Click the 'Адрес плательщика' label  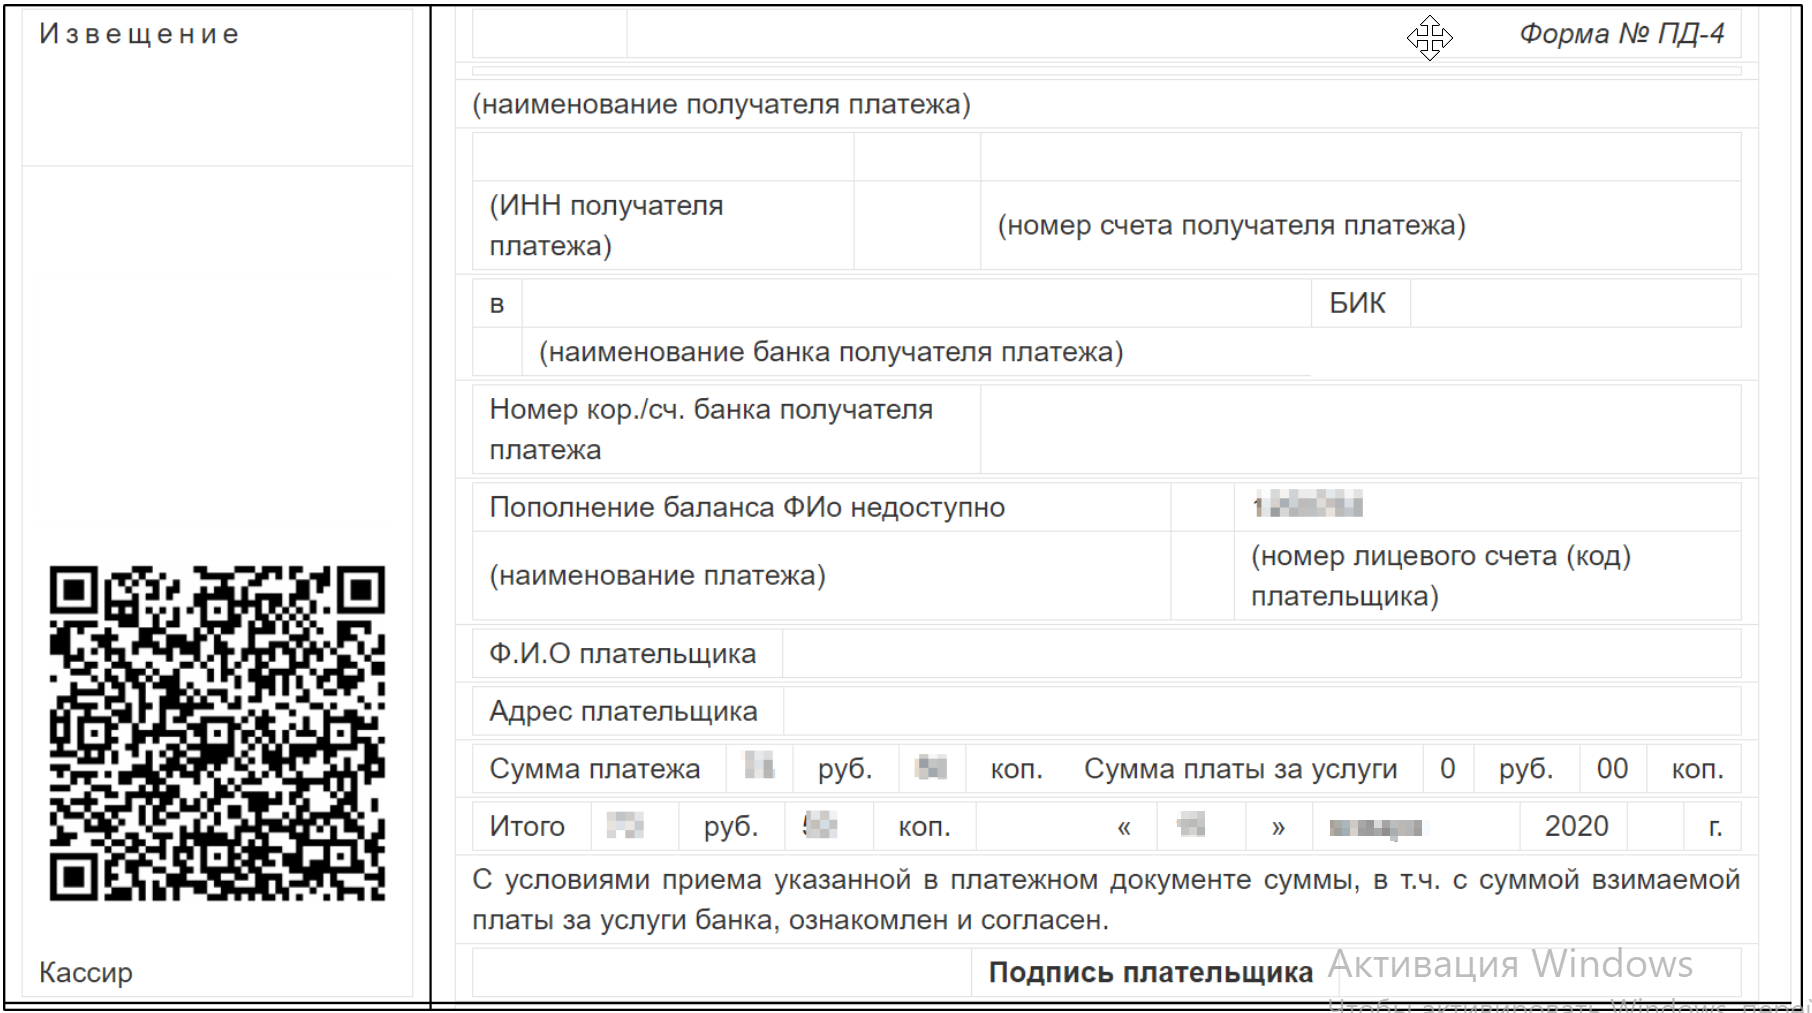(x=623, y=711)
